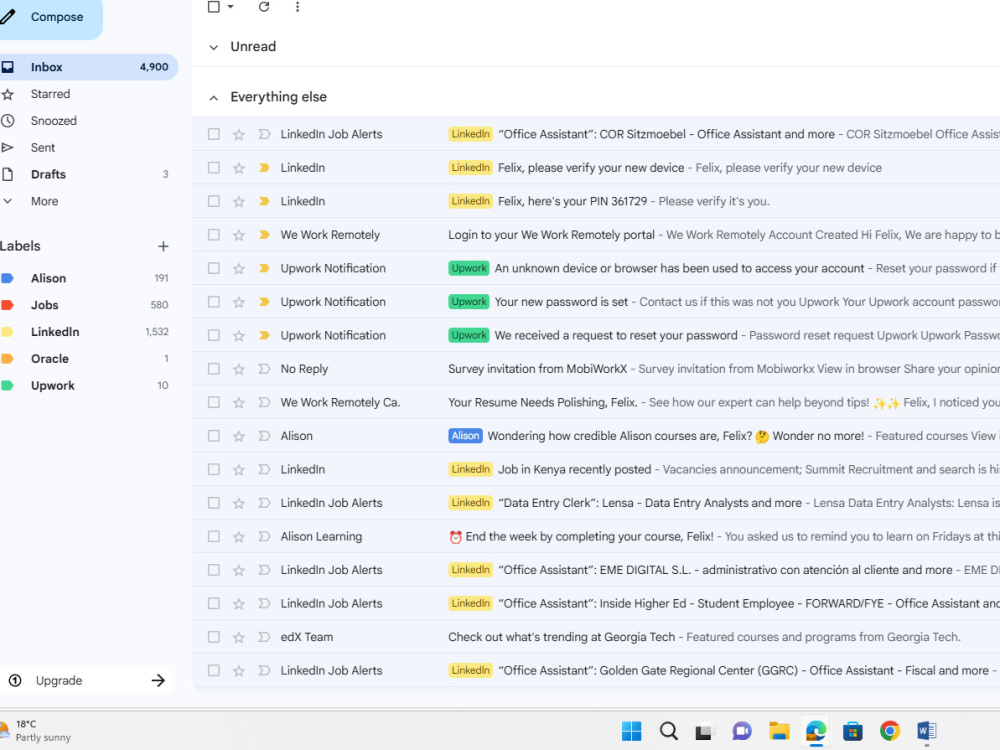Click the LinkedIn tag on 'Job in Kenya' email
The height and width of the screenshot is (750, 1000).
(x=471, y=469)
